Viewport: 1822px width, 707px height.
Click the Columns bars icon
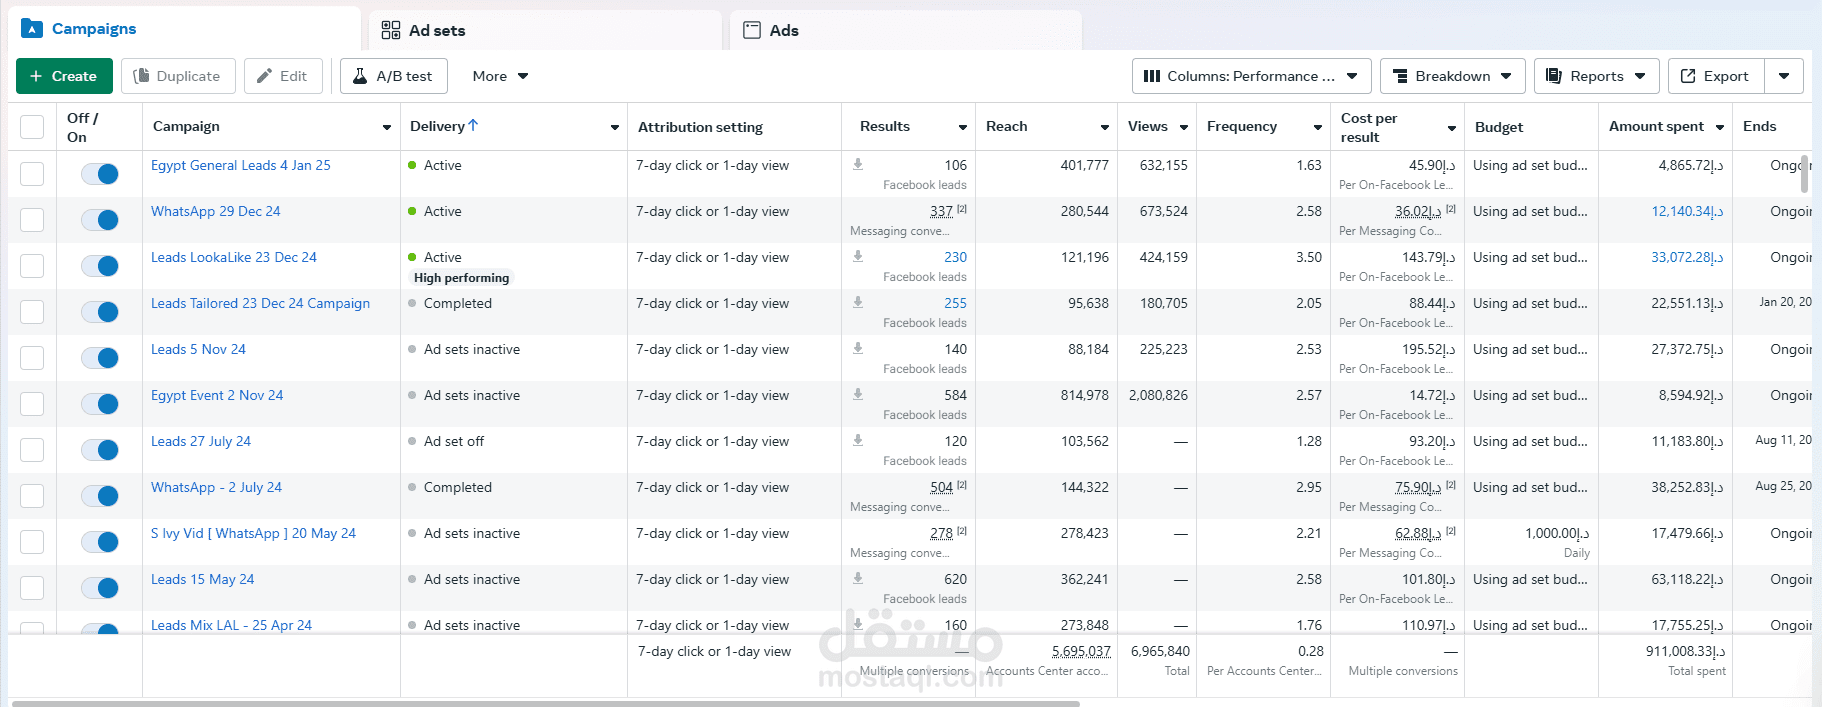pyautogui.click(x=1152, y=76)
